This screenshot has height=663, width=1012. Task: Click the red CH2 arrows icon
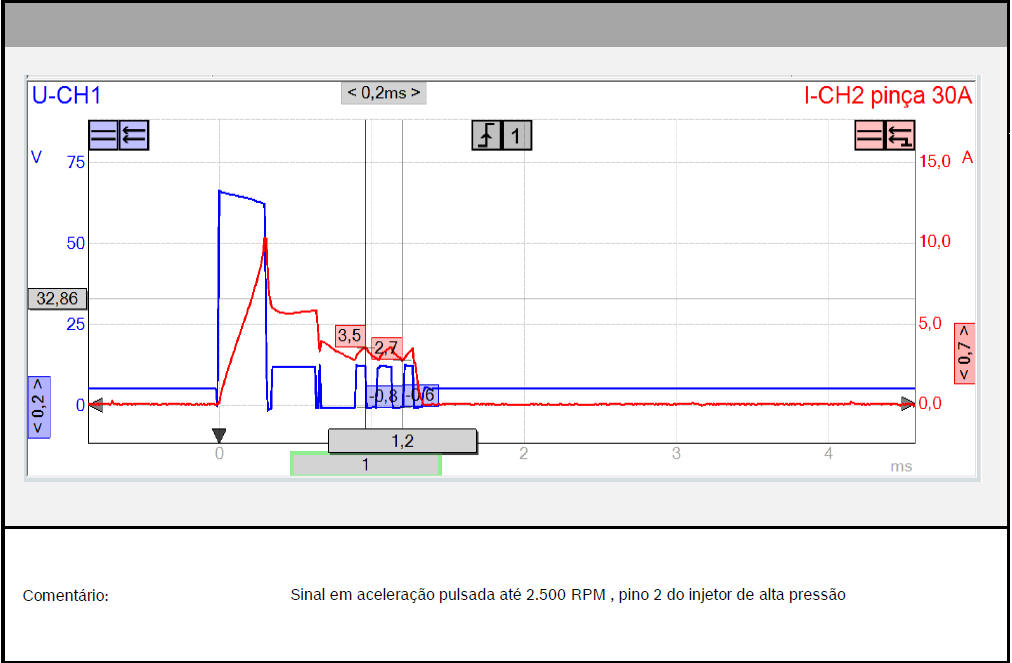tap(900, 135)
